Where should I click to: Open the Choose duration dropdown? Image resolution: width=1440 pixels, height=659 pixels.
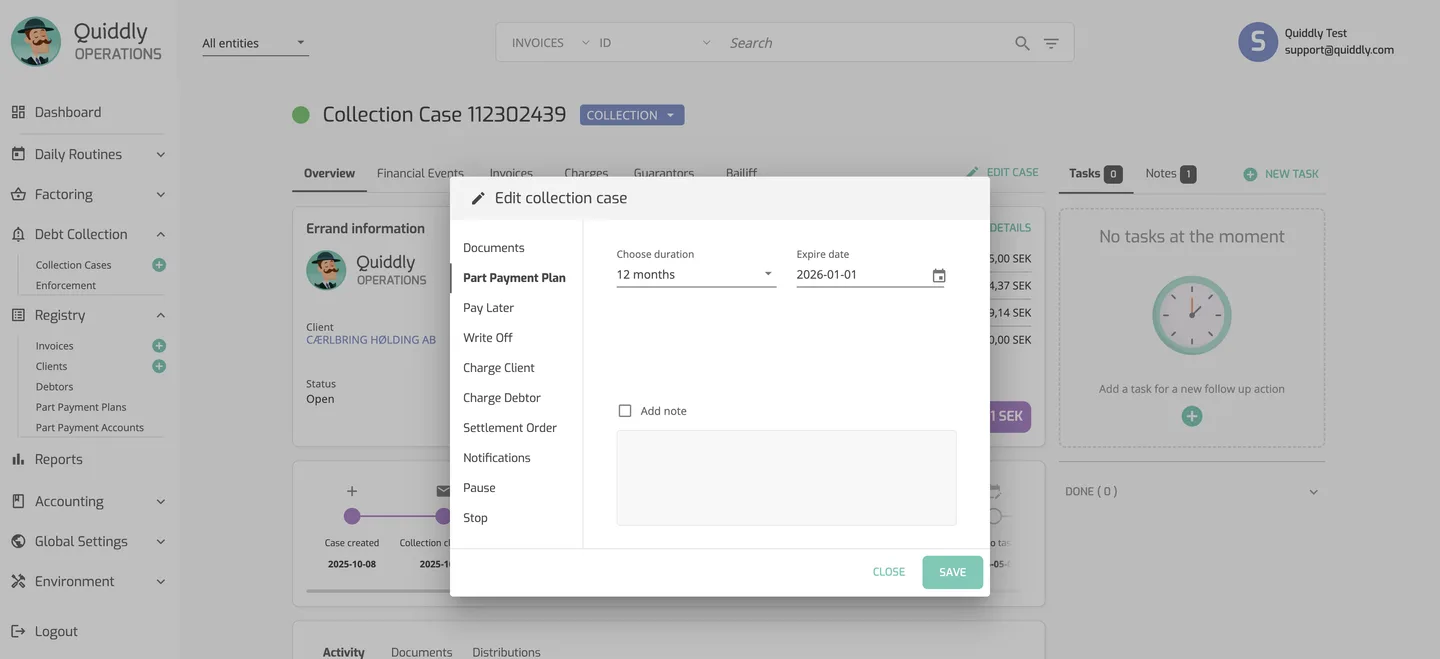pyautogui.click(x=696, y=275)
